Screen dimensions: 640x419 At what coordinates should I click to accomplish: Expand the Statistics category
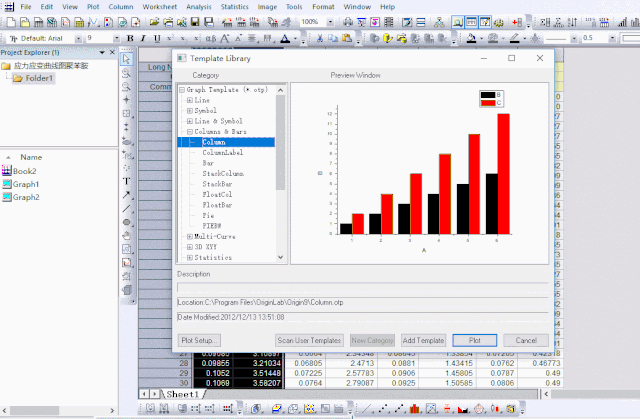point(189,258)
